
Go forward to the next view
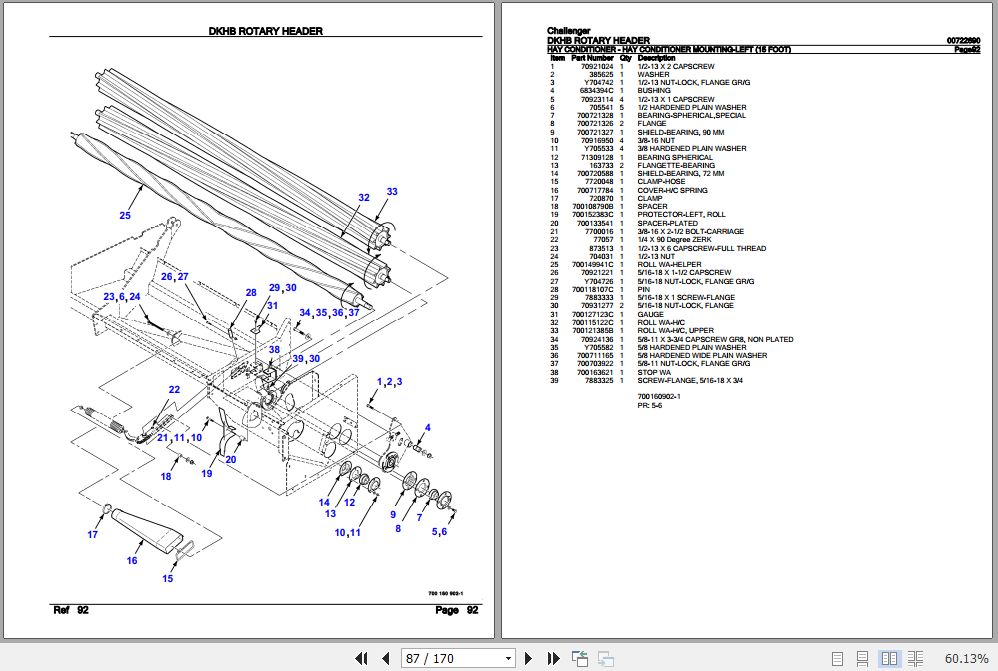pos(604,658)
